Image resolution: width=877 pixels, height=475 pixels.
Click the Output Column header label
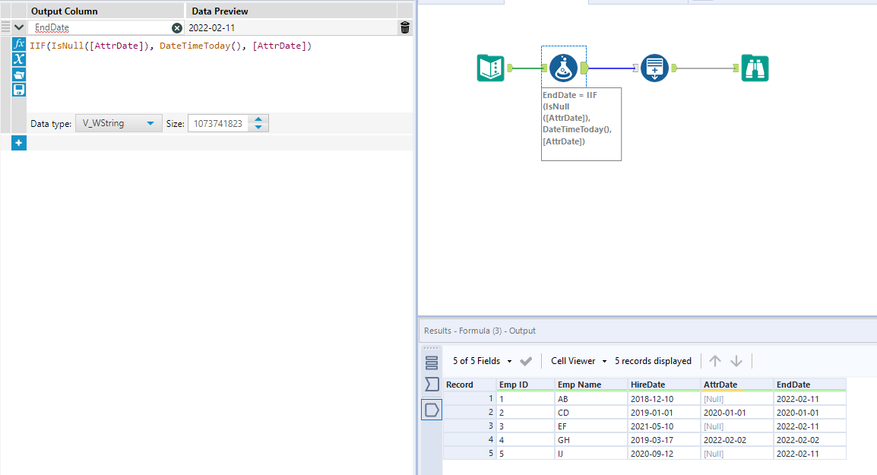[64, 11]
